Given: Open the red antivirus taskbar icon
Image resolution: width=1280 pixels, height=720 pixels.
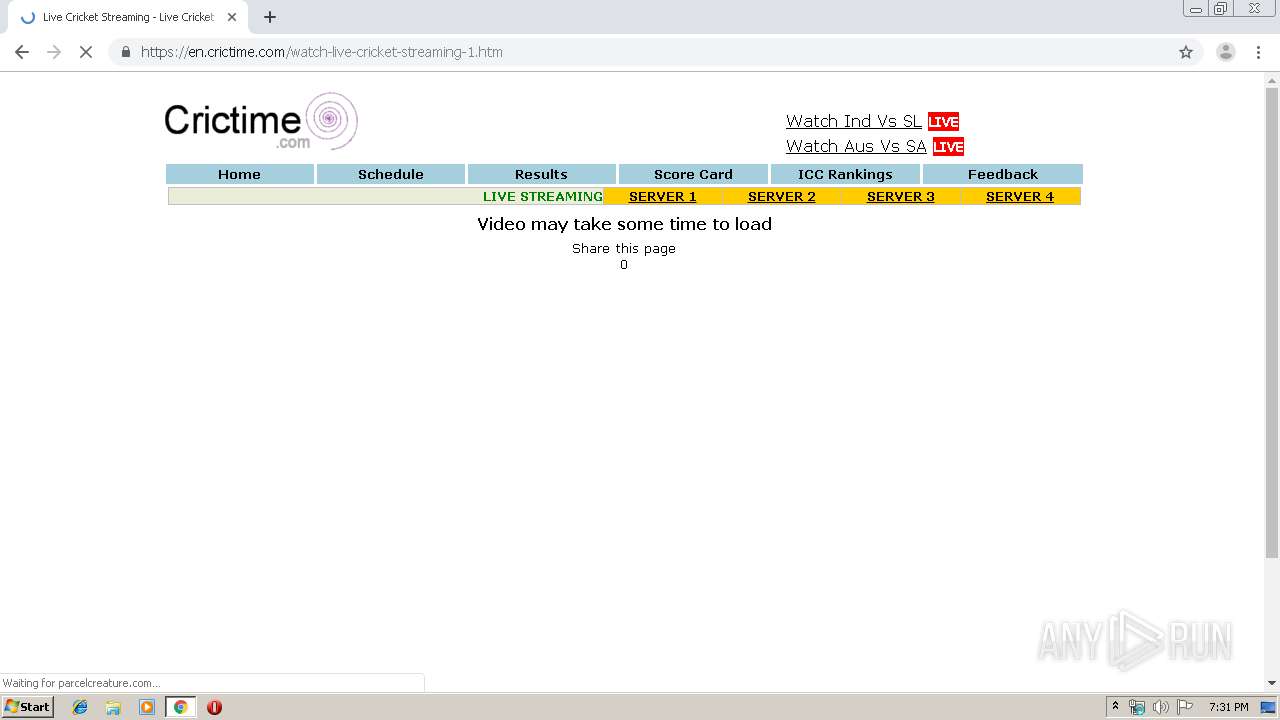Looking at the screenshot, I should point(214,707).
